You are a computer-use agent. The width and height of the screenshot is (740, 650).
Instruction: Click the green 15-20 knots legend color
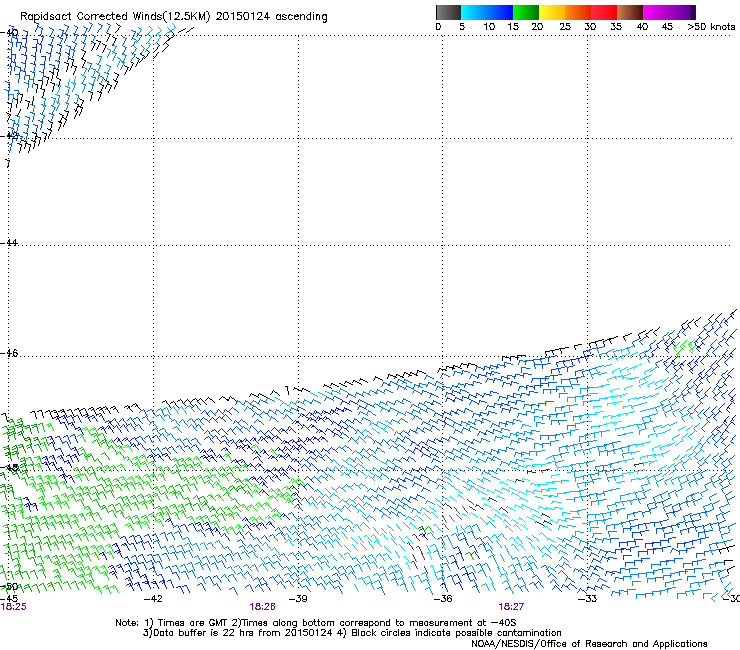526,12
